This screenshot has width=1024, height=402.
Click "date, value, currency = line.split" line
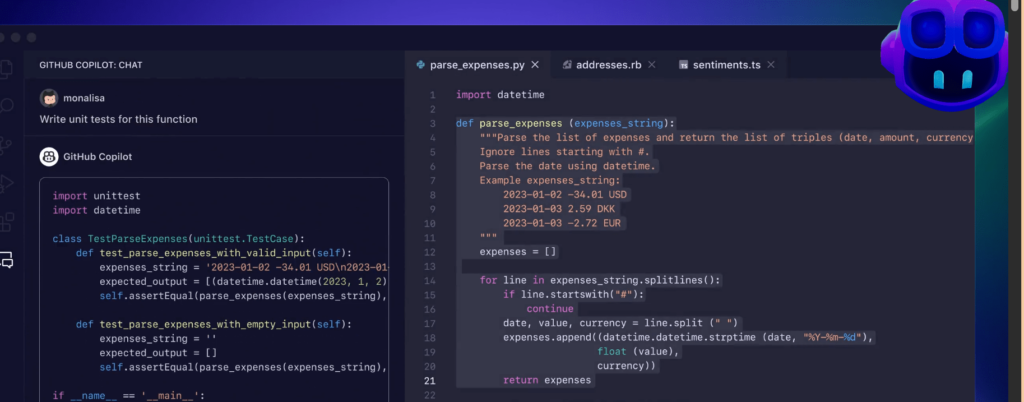621,324
